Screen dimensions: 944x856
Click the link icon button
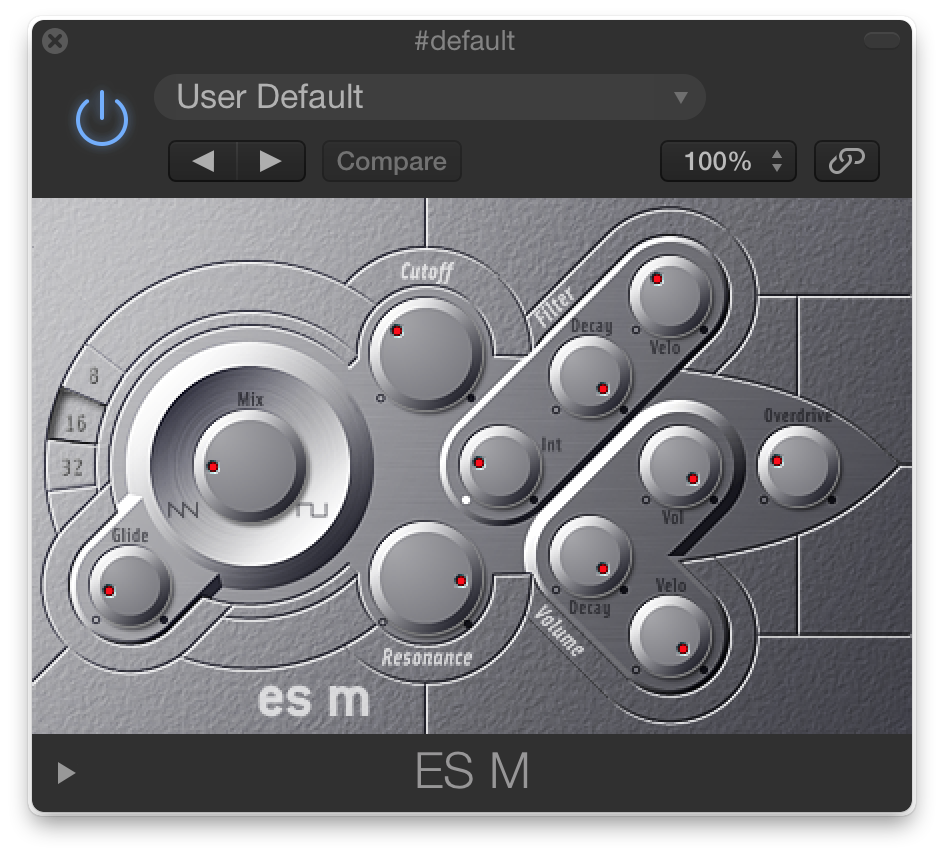click(846, 161)
